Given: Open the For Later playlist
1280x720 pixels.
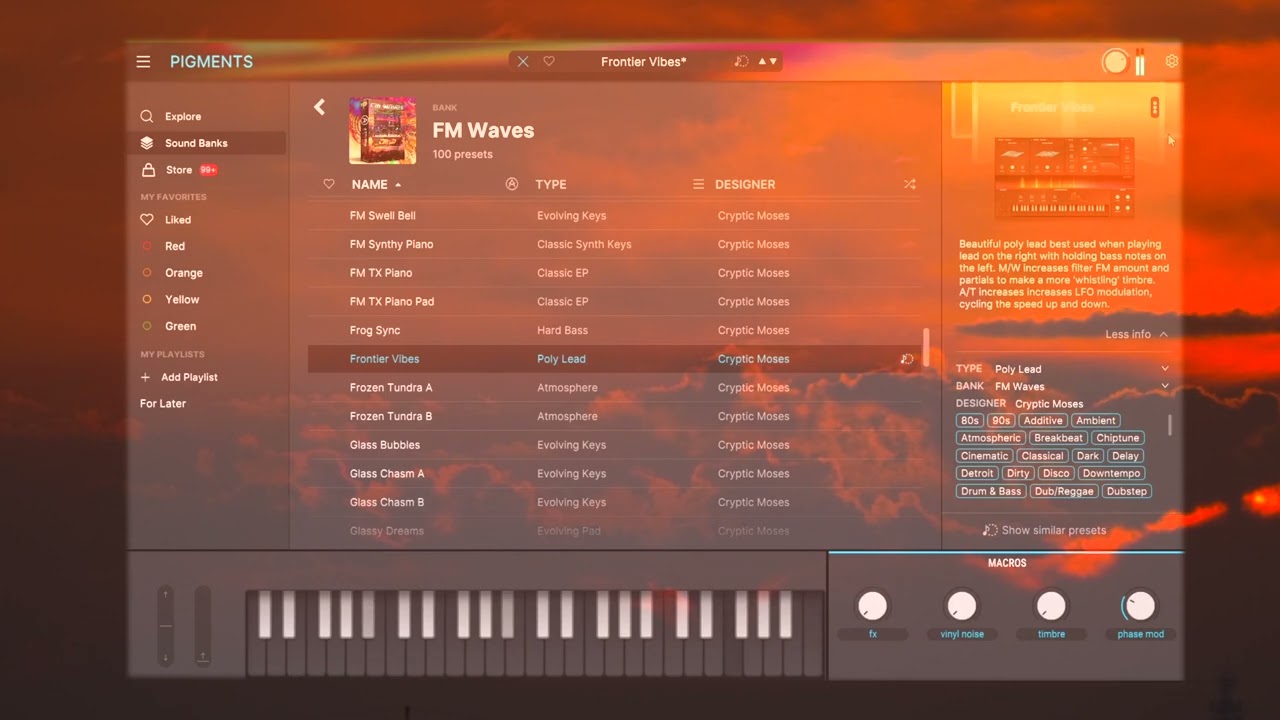Looking at the screenshot, I should click(x=163, y=404).
